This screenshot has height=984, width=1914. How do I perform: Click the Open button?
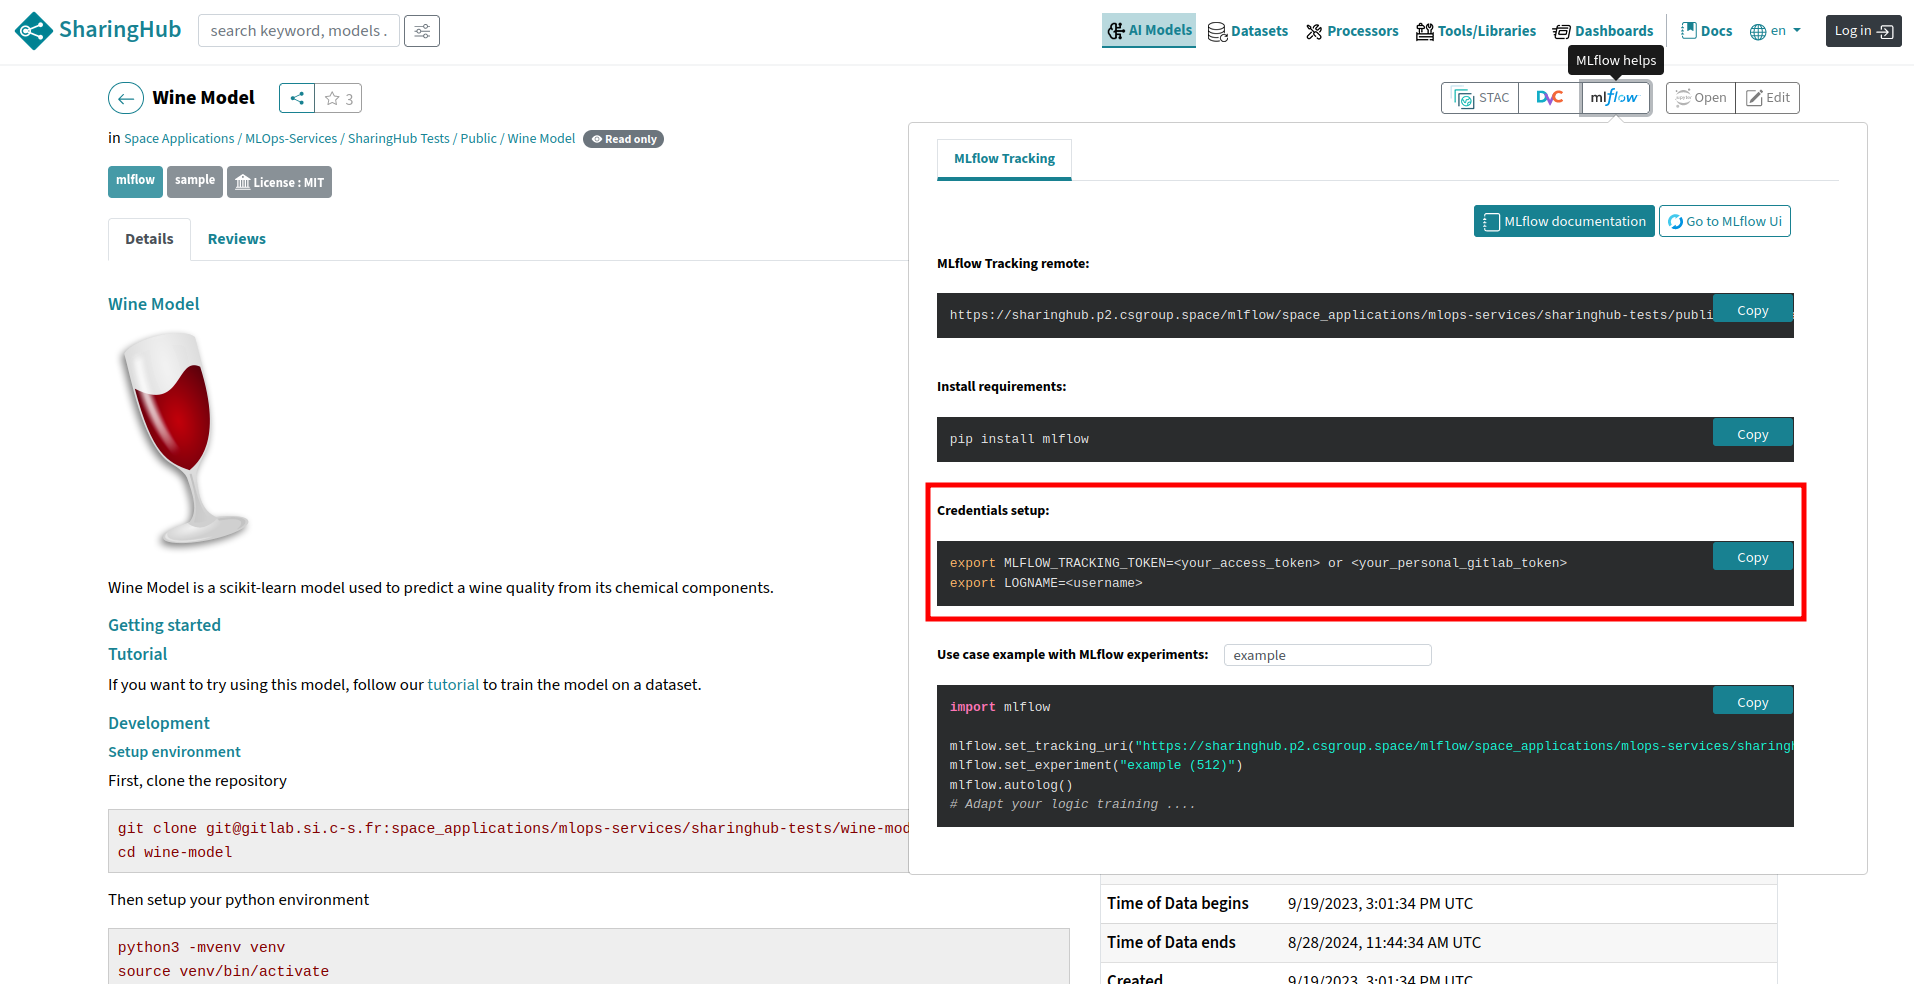point(1701,98)
